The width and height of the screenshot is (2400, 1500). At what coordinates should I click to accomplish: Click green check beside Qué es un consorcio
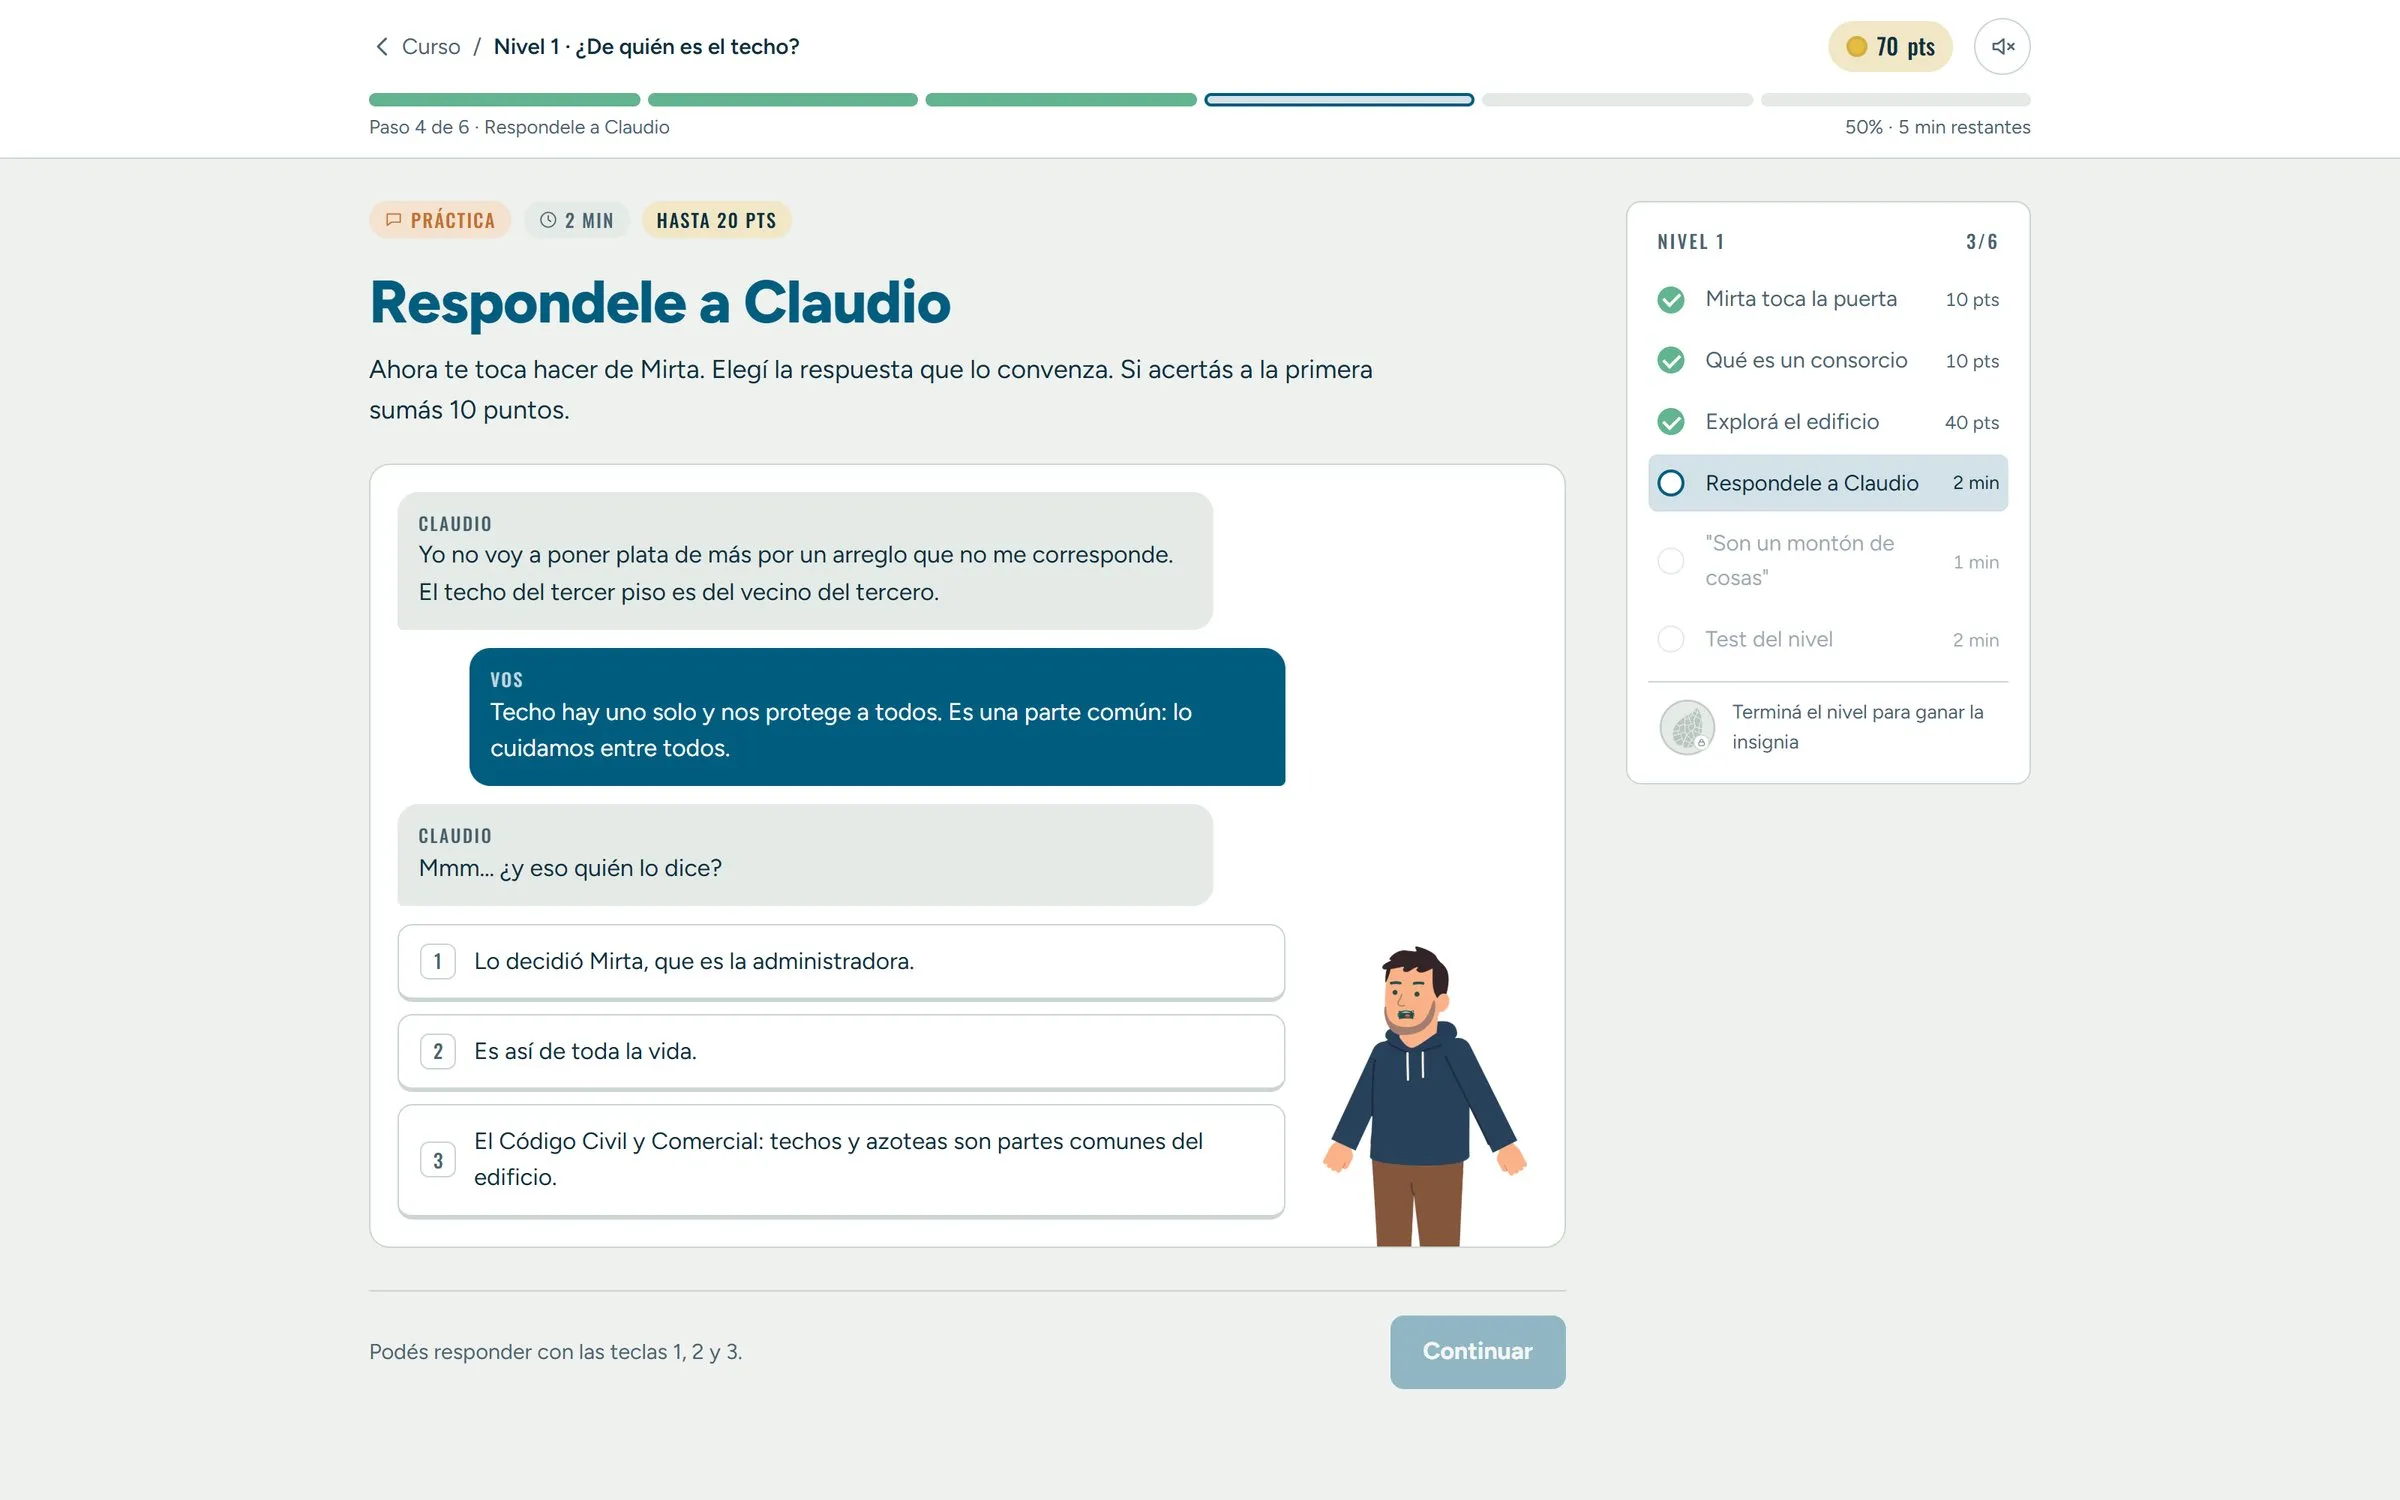pyautogui.click(x=1670, y=360)
